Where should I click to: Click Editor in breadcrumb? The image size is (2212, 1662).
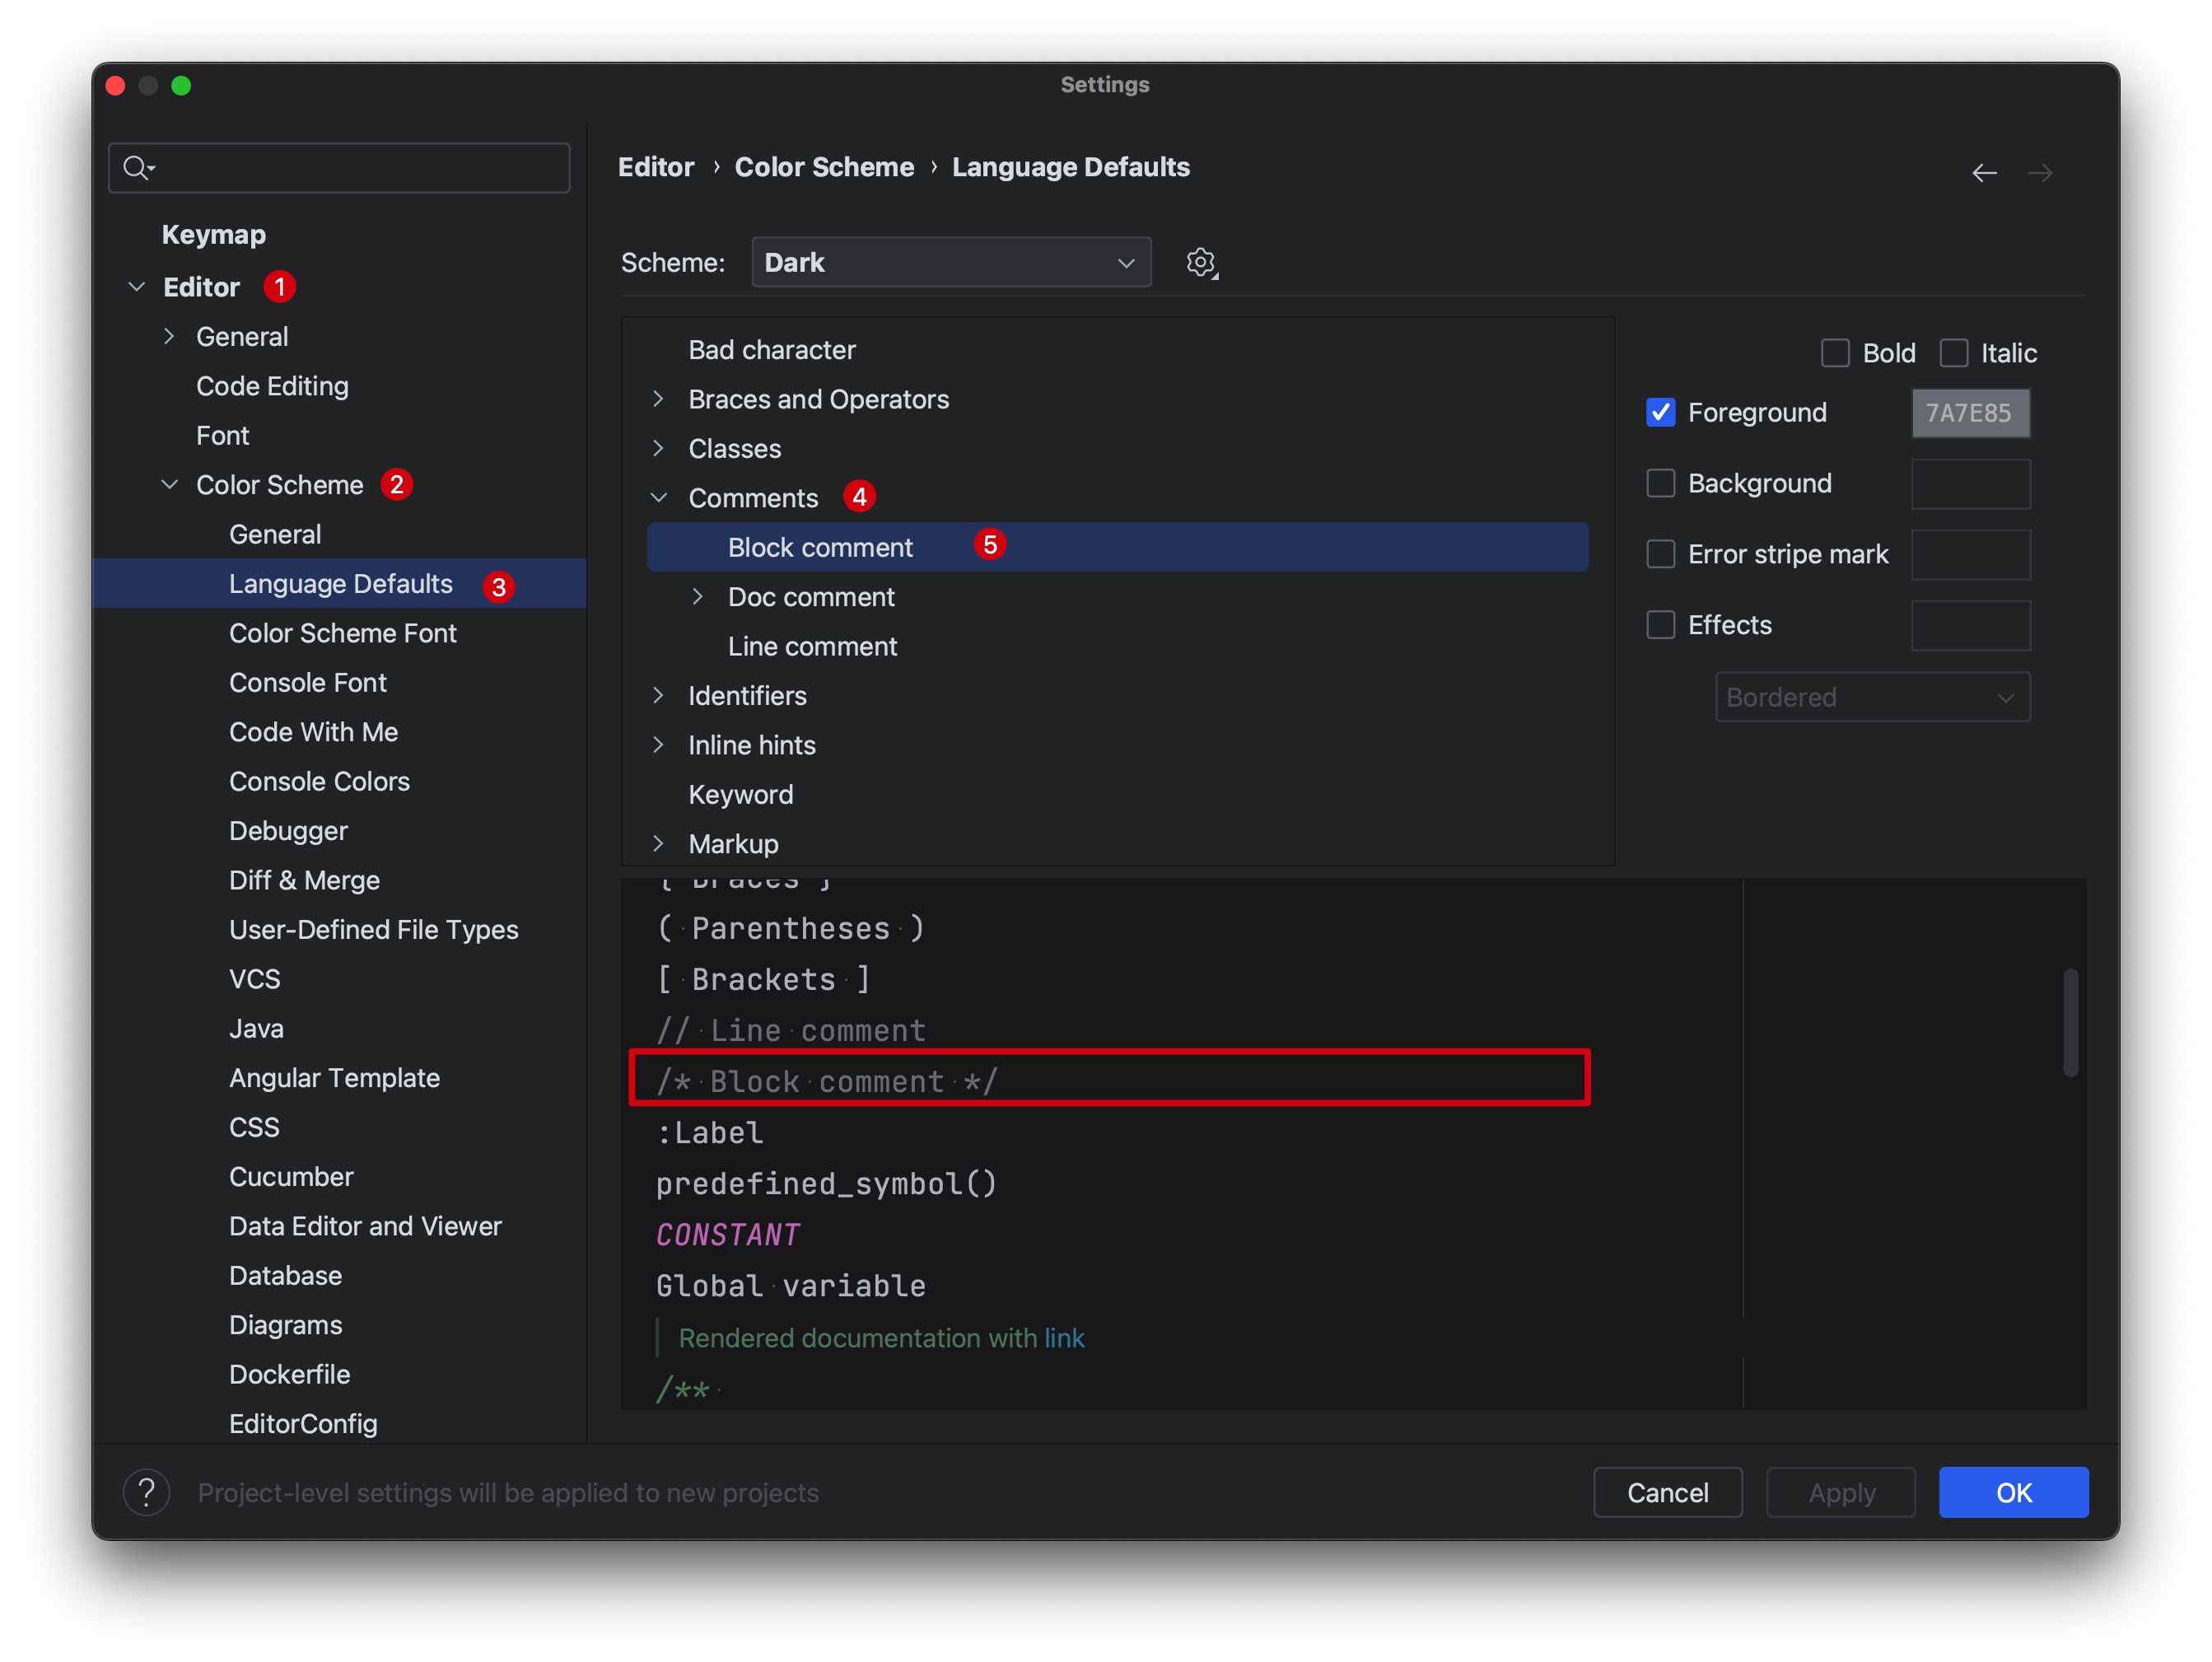(656, 167)
